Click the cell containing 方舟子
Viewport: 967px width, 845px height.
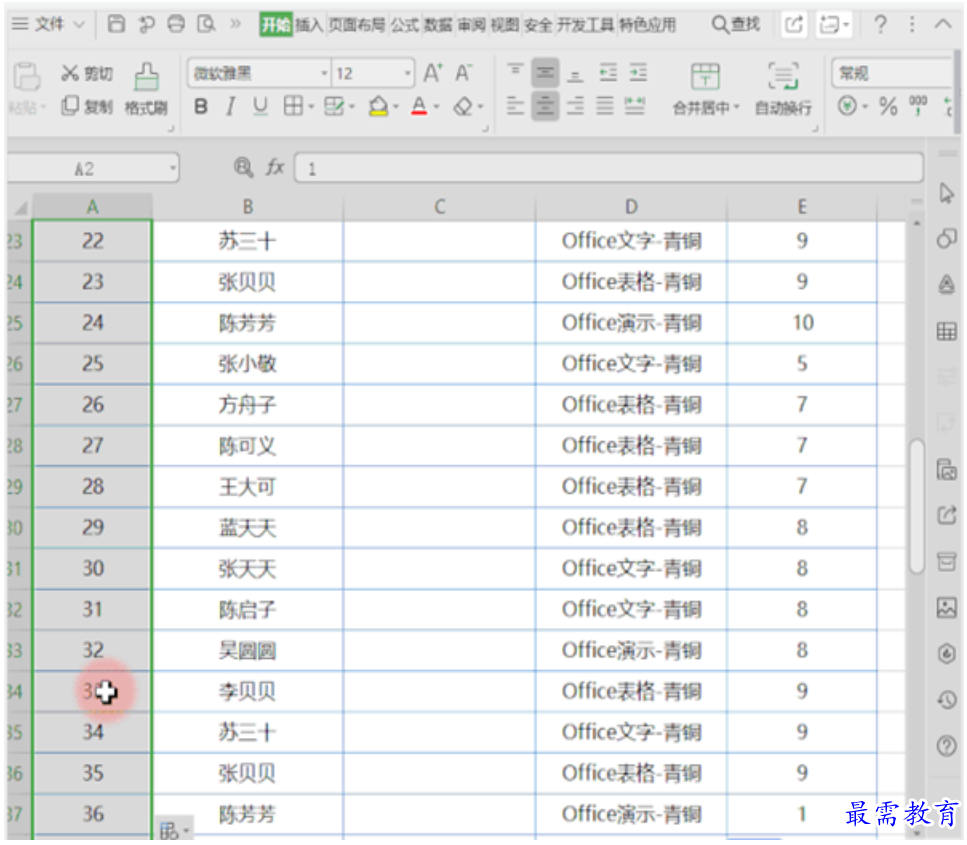[247, 405]
